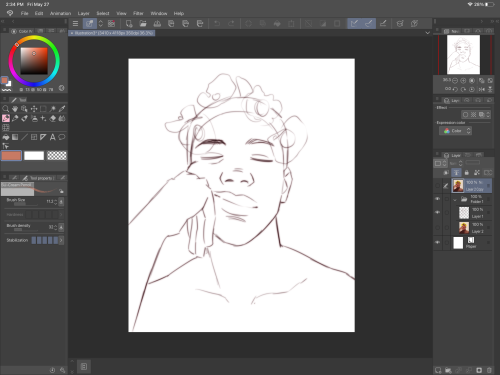This screenshot has width=500, height=375.
Task: Select the Ruler tool
Action: 43,137
